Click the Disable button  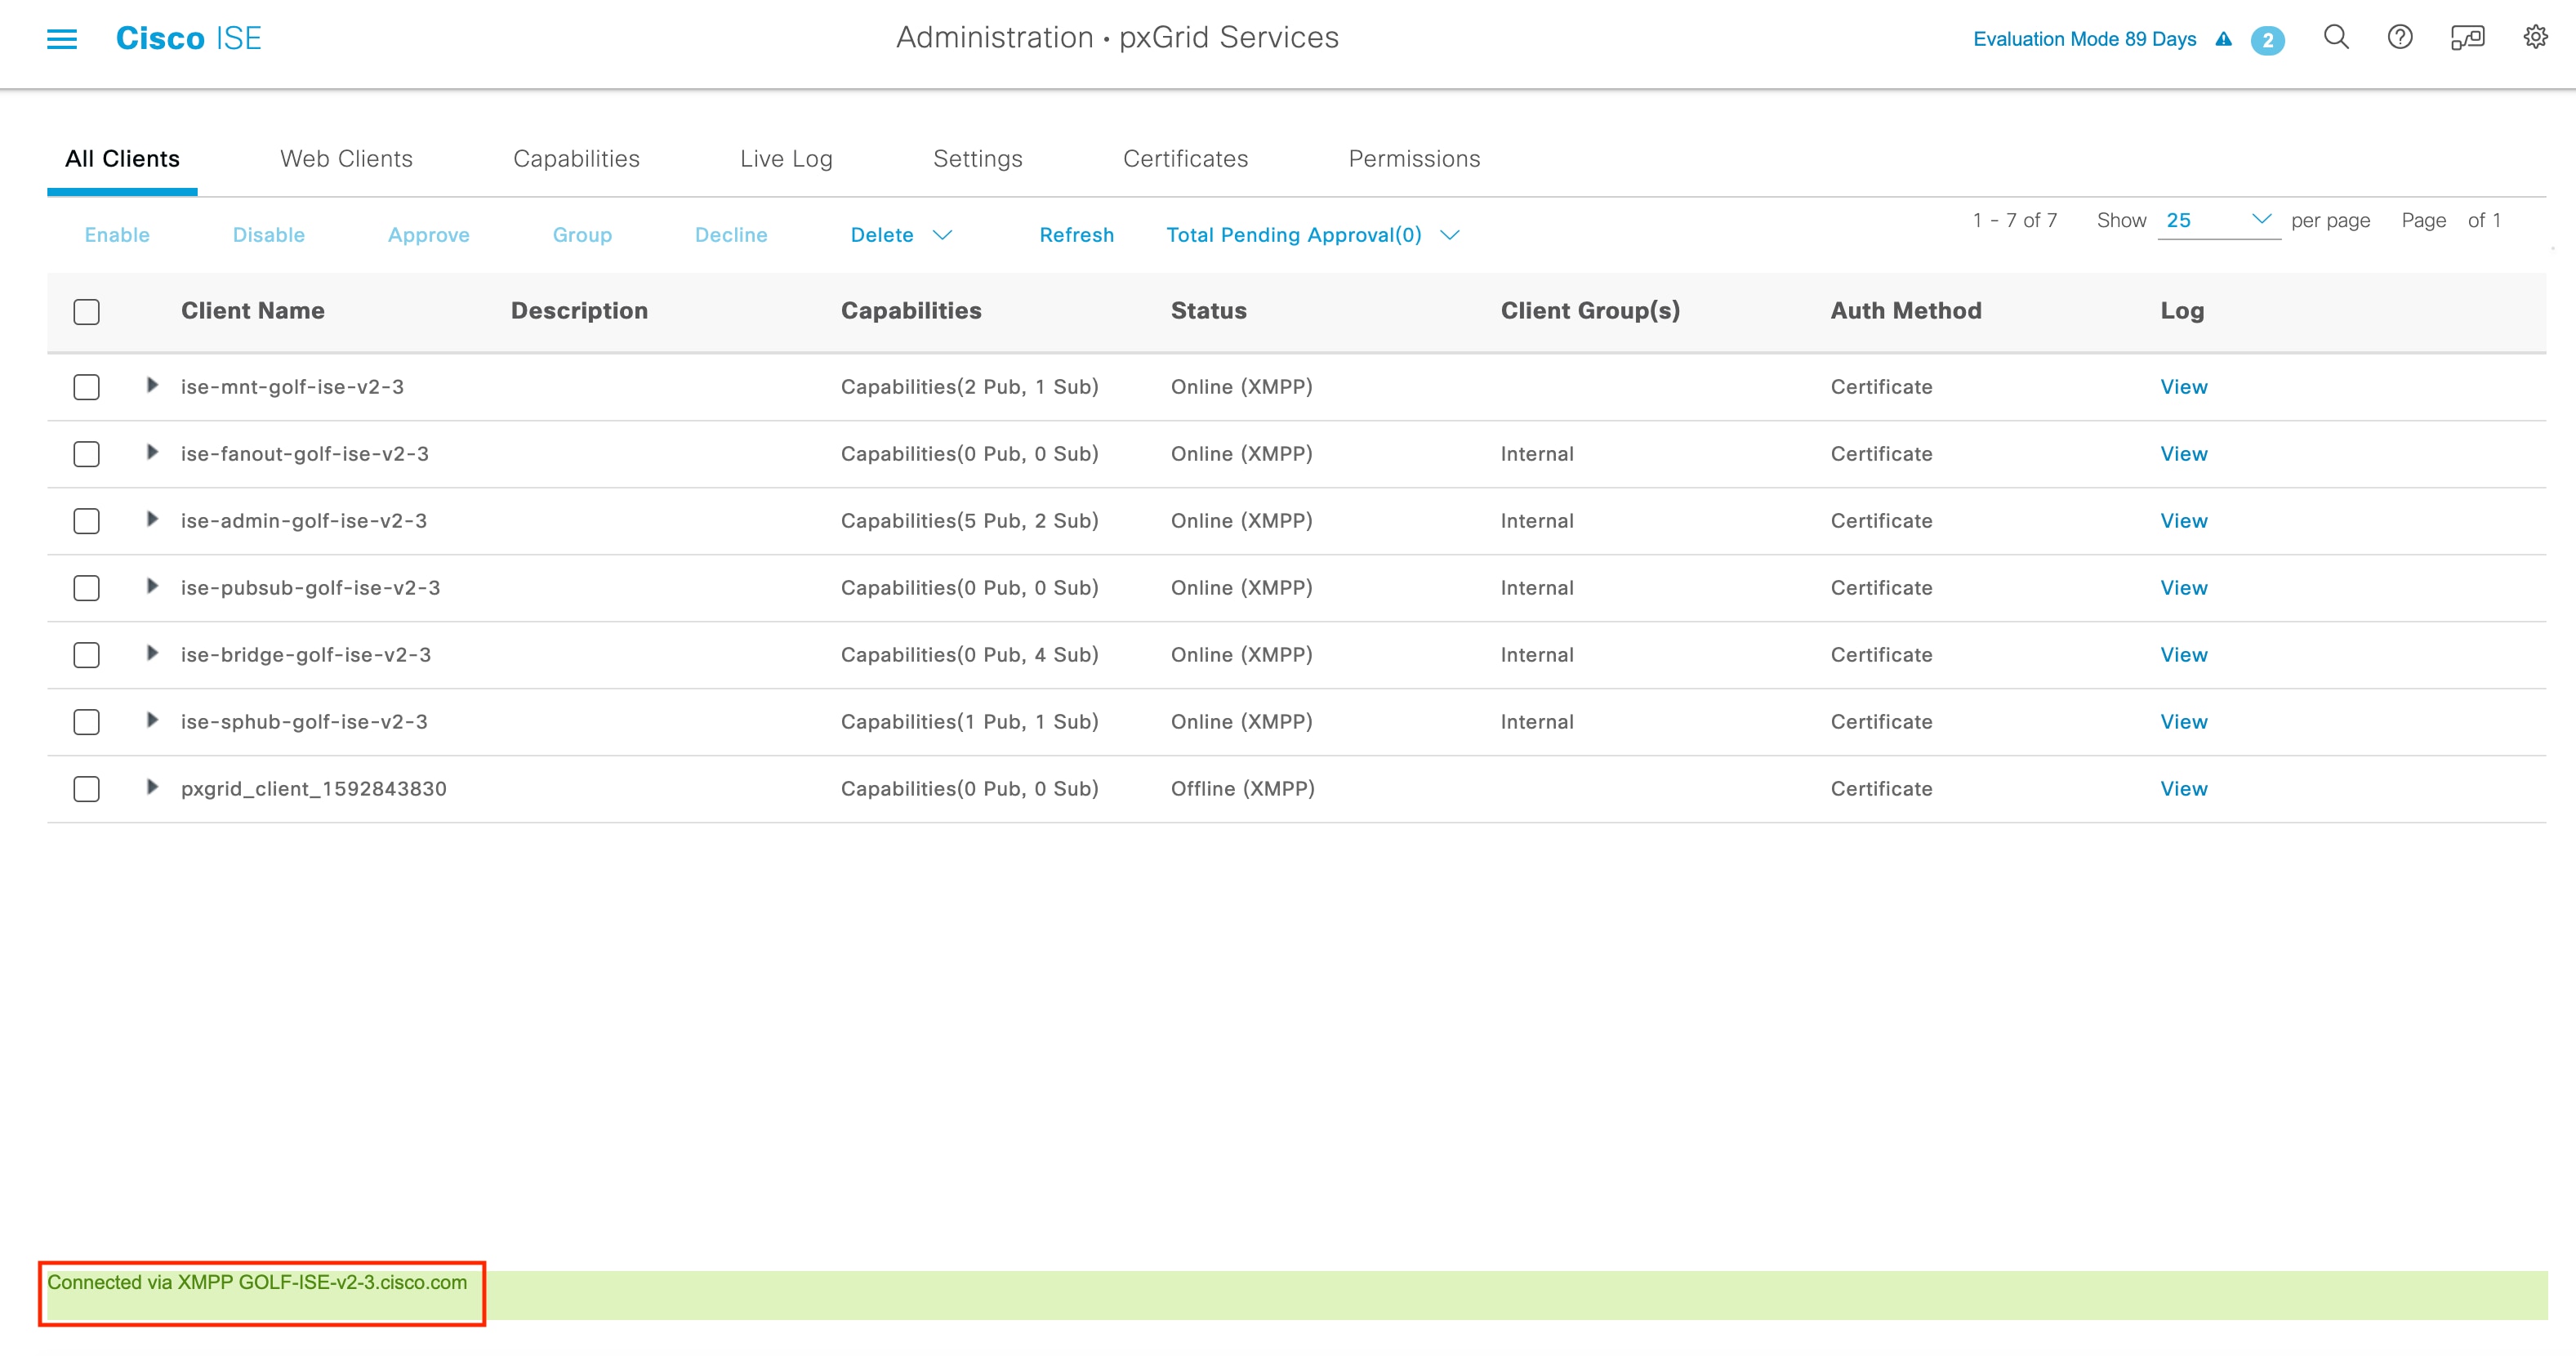[268, 235]
